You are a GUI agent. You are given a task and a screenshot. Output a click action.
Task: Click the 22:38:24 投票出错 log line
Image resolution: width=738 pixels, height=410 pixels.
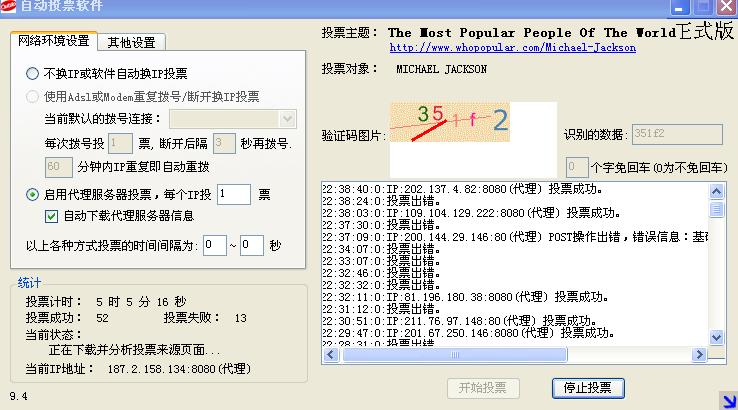(381, 201)
